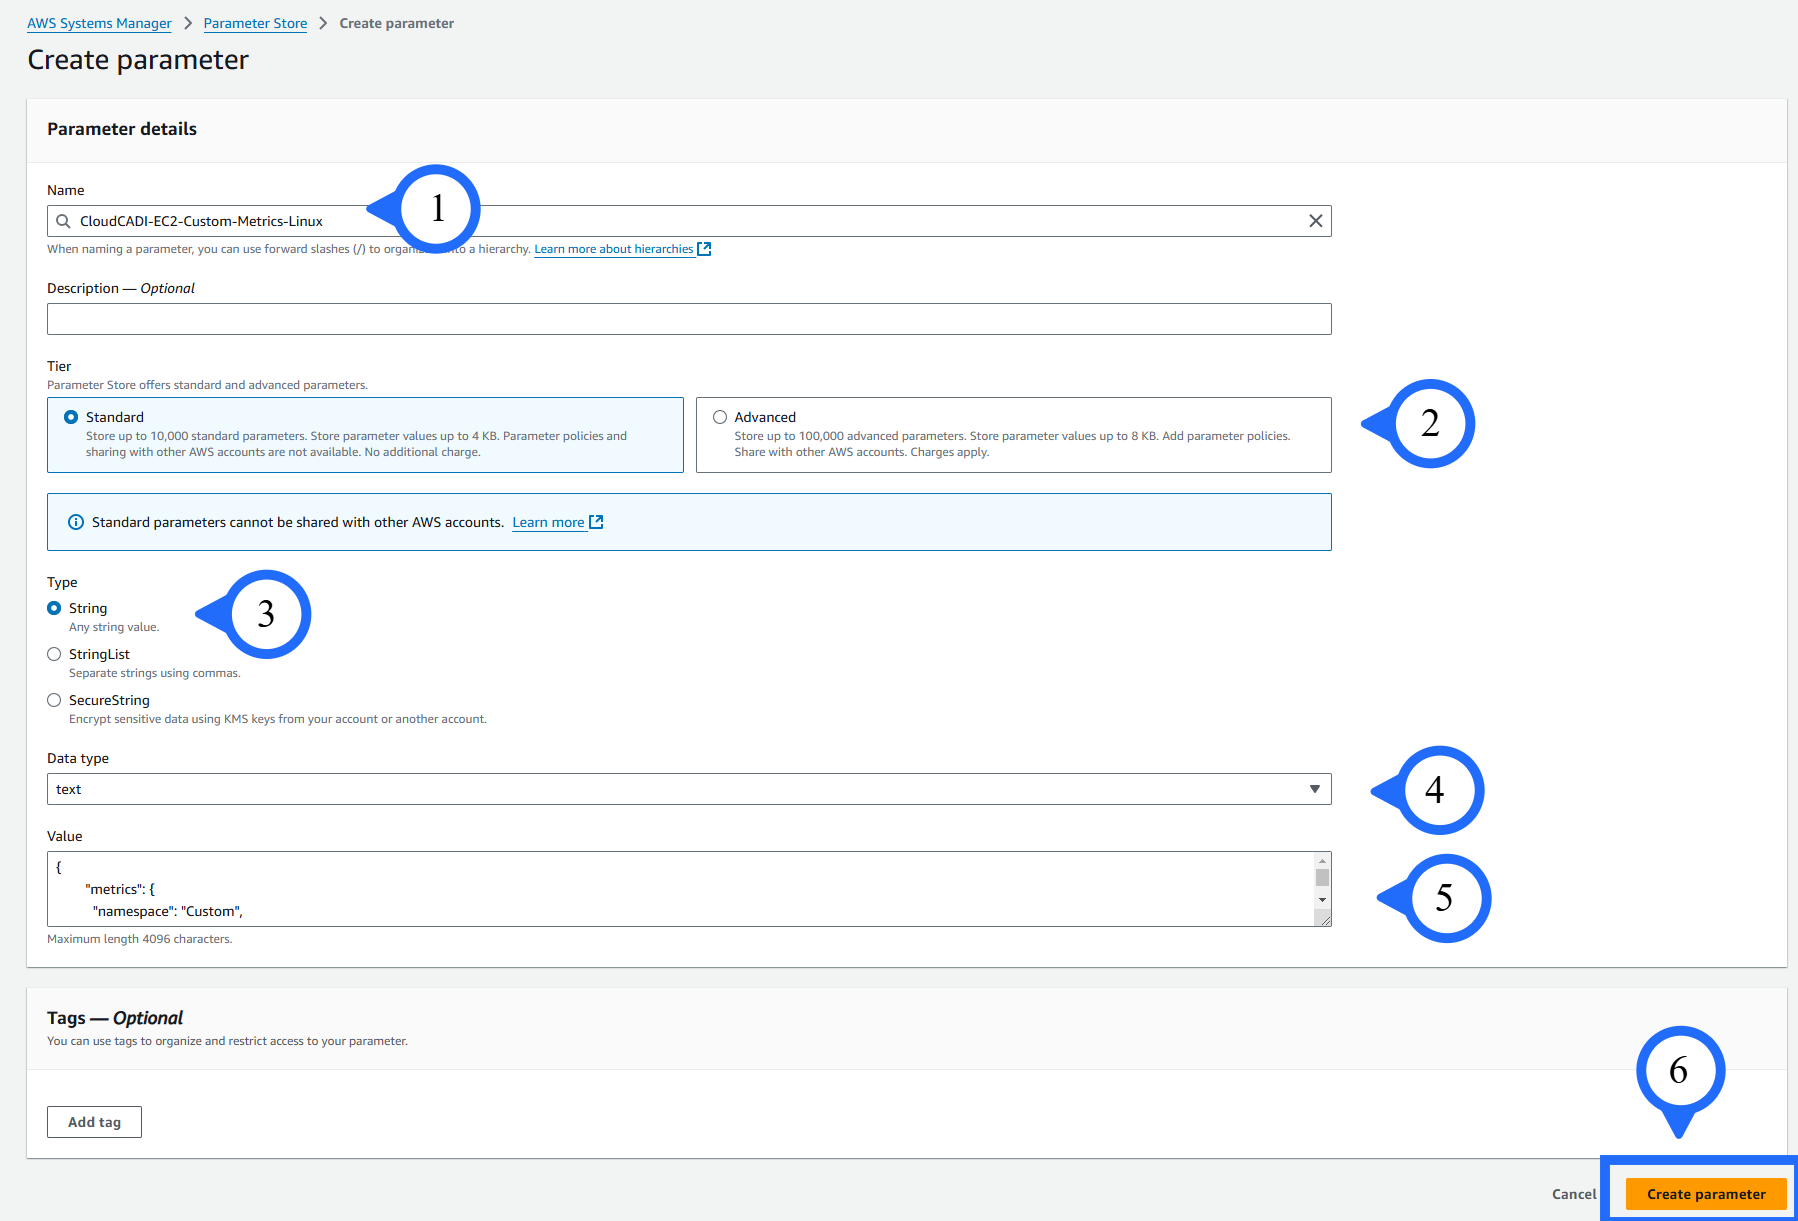
Task: Click the Add tag button
Action: click(94, 1122)
